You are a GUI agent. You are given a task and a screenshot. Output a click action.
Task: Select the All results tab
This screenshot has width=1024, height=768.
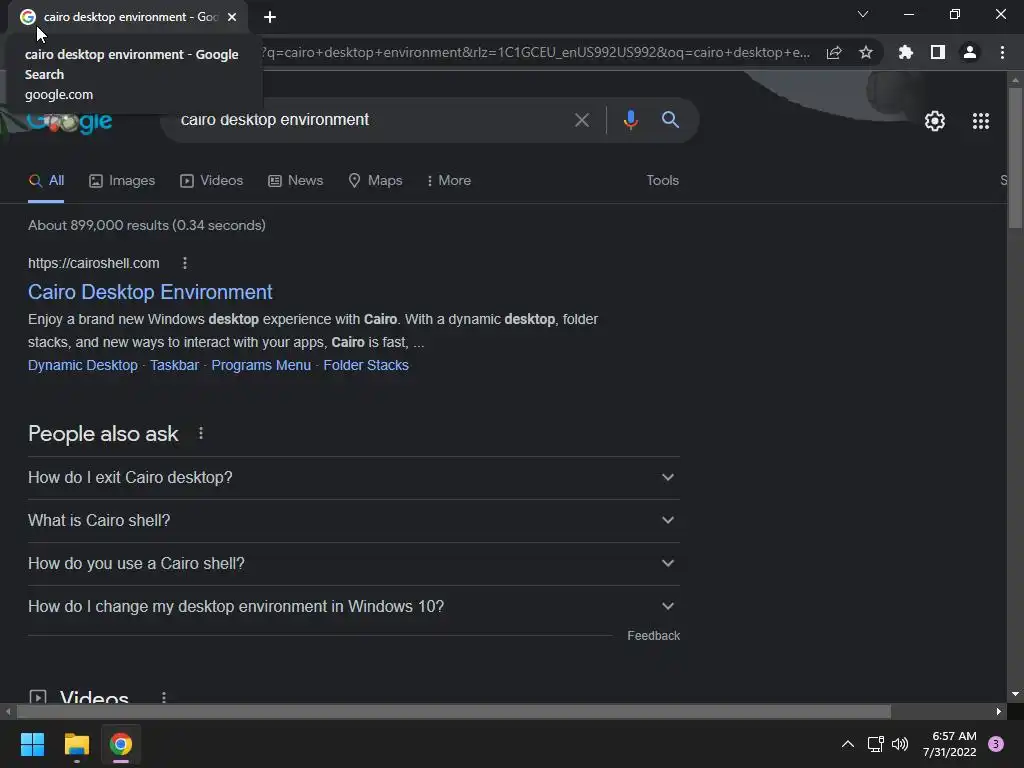[x=46, y=181]
